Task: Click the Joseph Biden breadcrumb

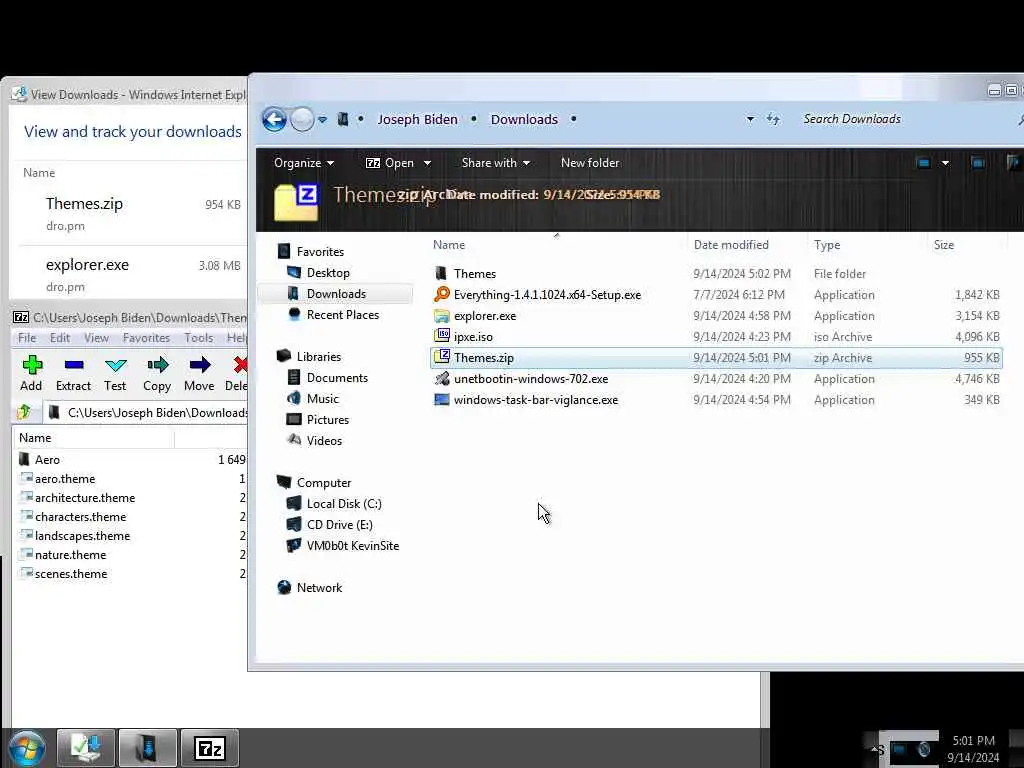Action: tap(417, 120)
